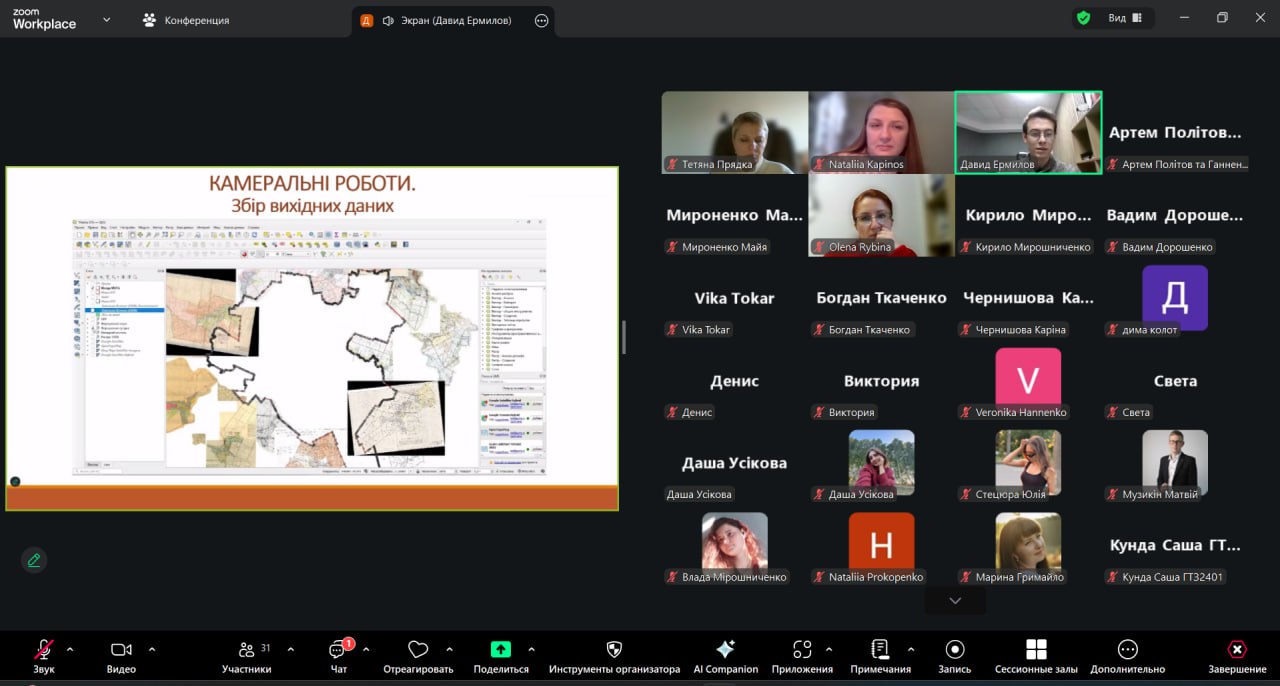The image size is (1280, 686).
Task: Click the red Завершение end meeting button
Action: click(x=1237, y=650)
